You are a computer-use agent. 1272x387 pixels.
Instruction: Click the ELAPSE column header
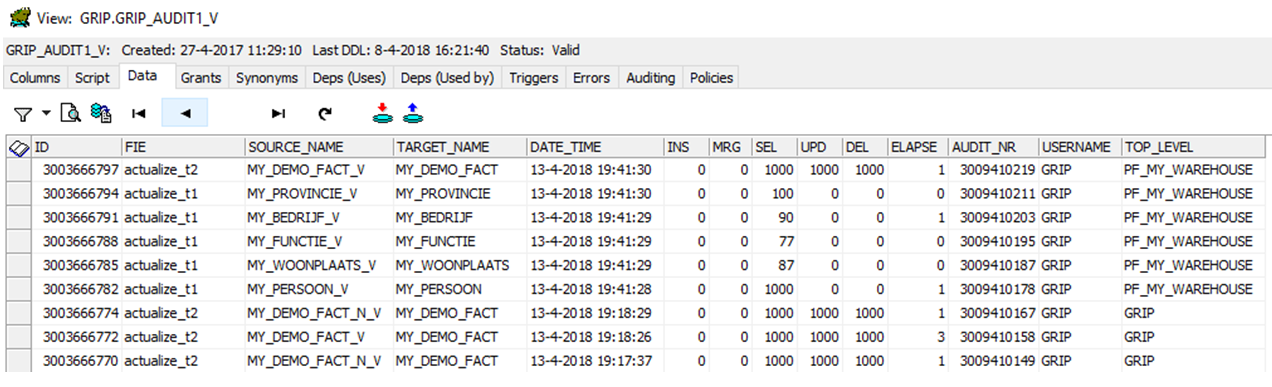(x=918, y=147)
